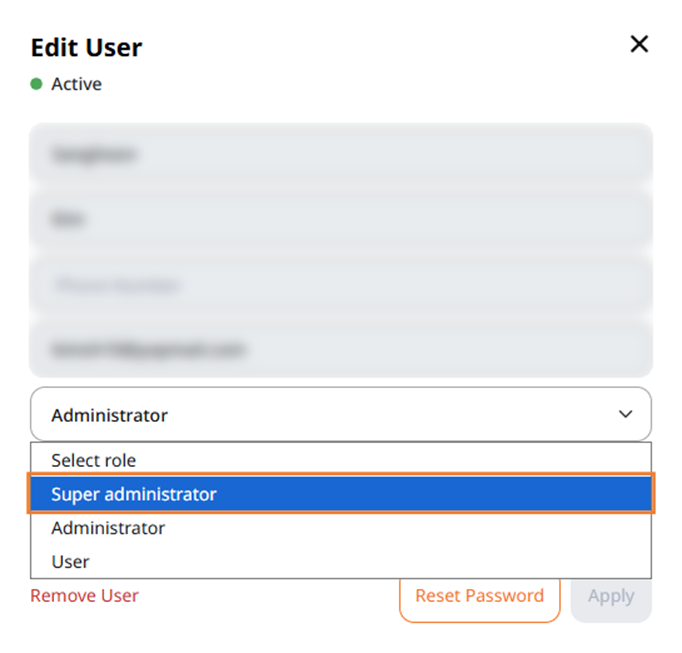
Task: Click the Active status label
Action: [x=77, y=84]
